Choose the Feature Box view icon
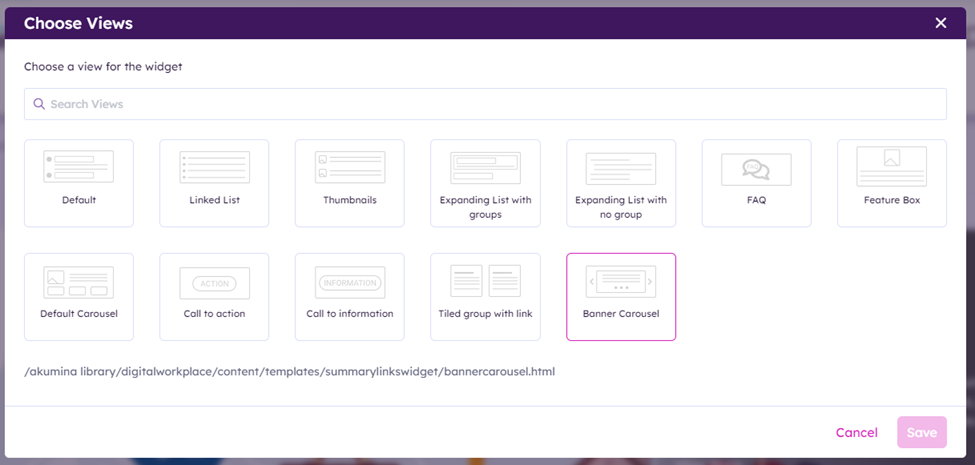The image size is (975, 465). tap(891, 166)
